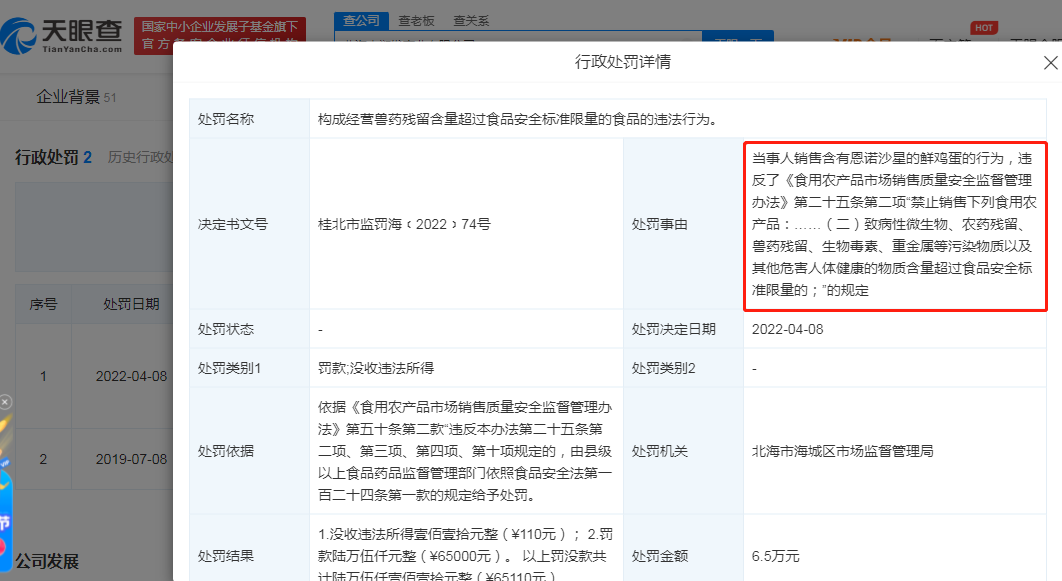Click the 处罚机关 value 北海市海城区市场监督管理局

[842, 451]
